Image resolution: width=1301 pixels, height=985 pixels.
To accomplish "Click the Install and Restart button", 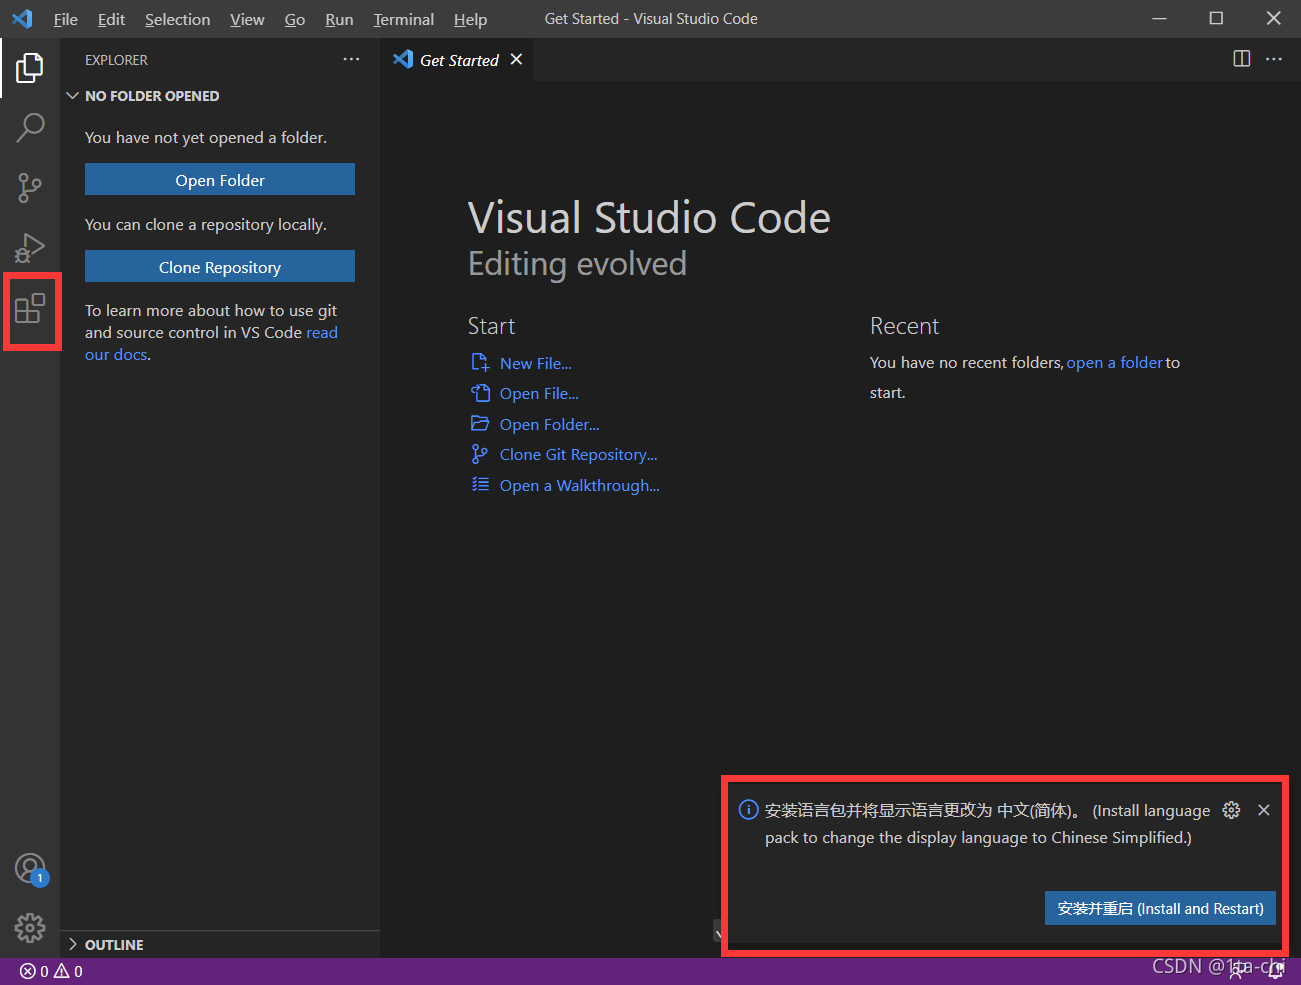I will click(1160, 908).
